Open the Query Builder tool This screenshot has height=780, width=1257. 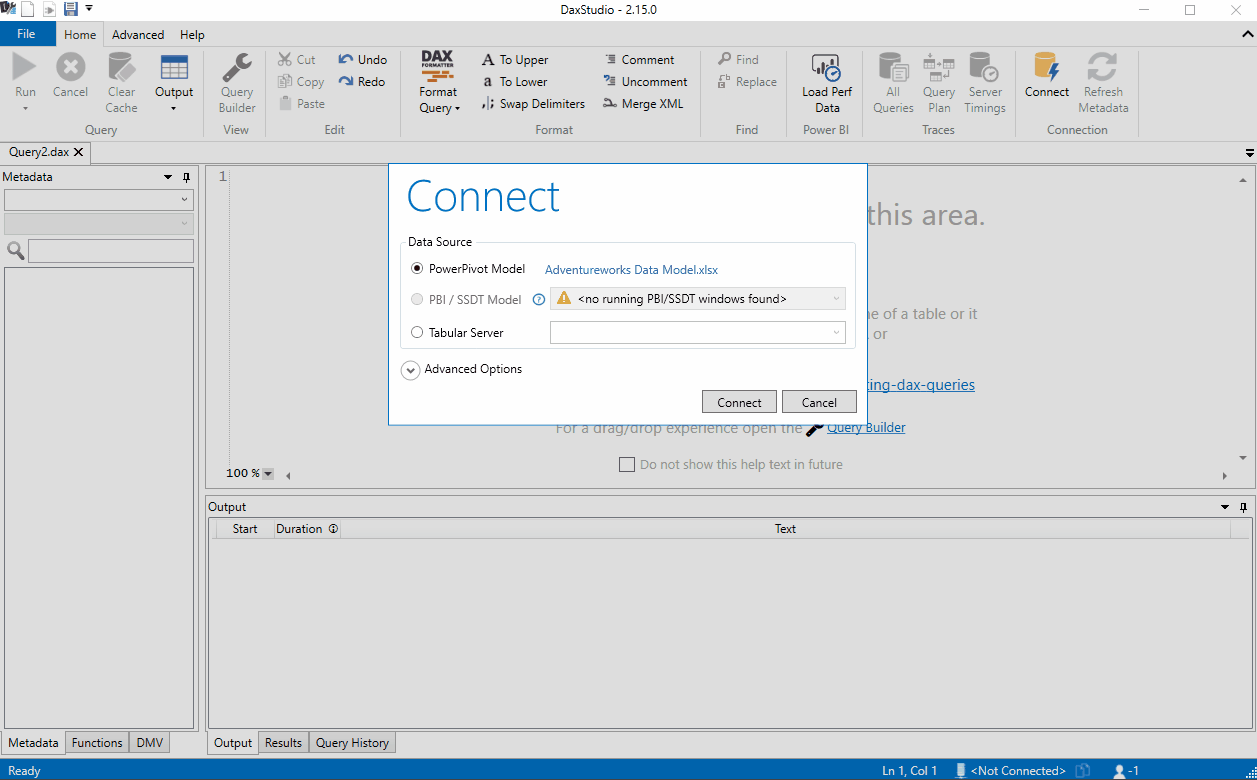click(237, 82)
